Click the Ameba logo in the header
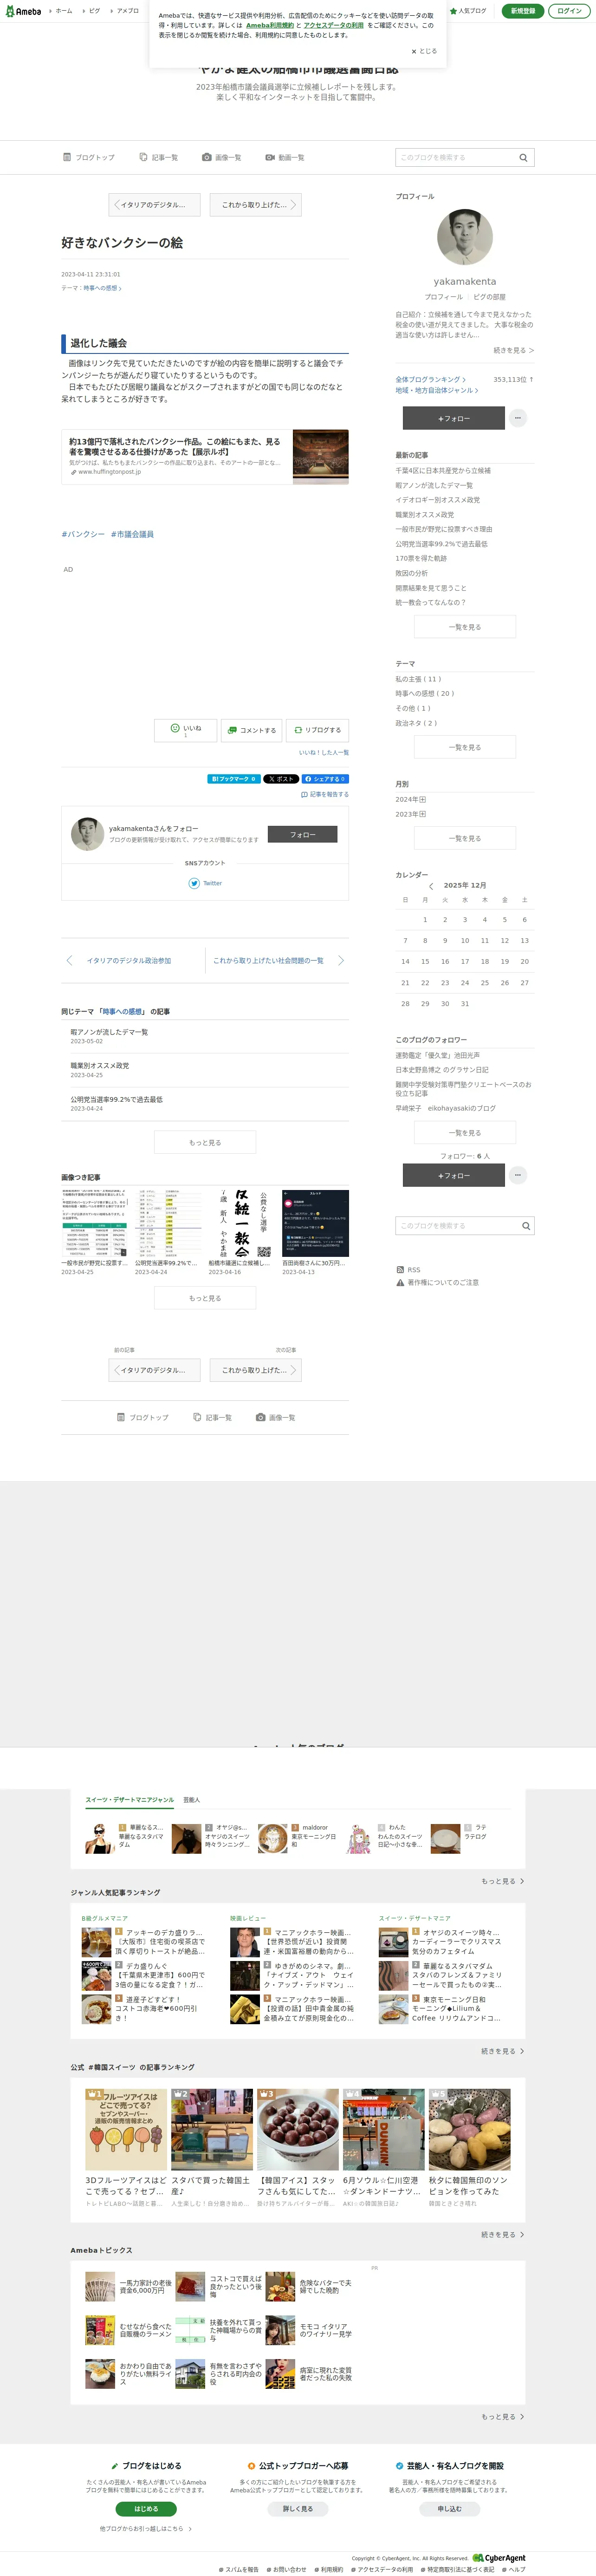The width and height of the screenshot is (596, 2576). [x=23, y=11]
